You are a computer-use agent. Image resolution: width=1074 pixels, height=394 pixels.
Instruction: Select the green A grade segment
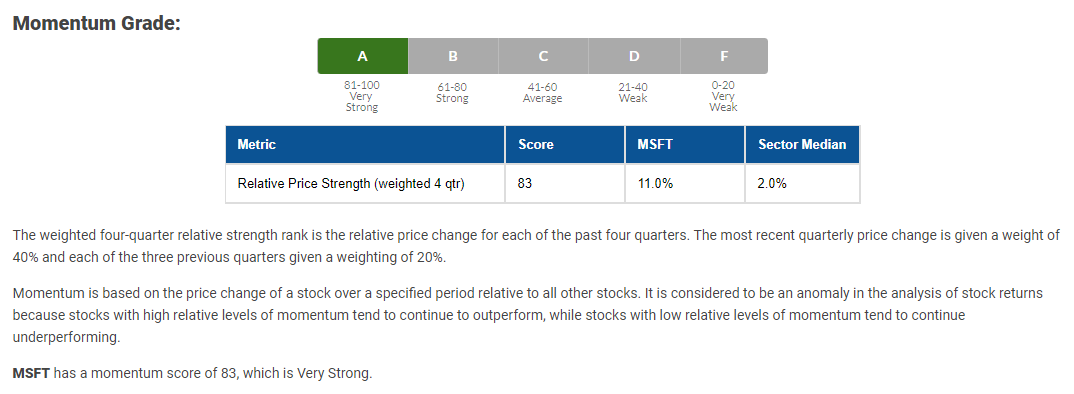point(362,56)
